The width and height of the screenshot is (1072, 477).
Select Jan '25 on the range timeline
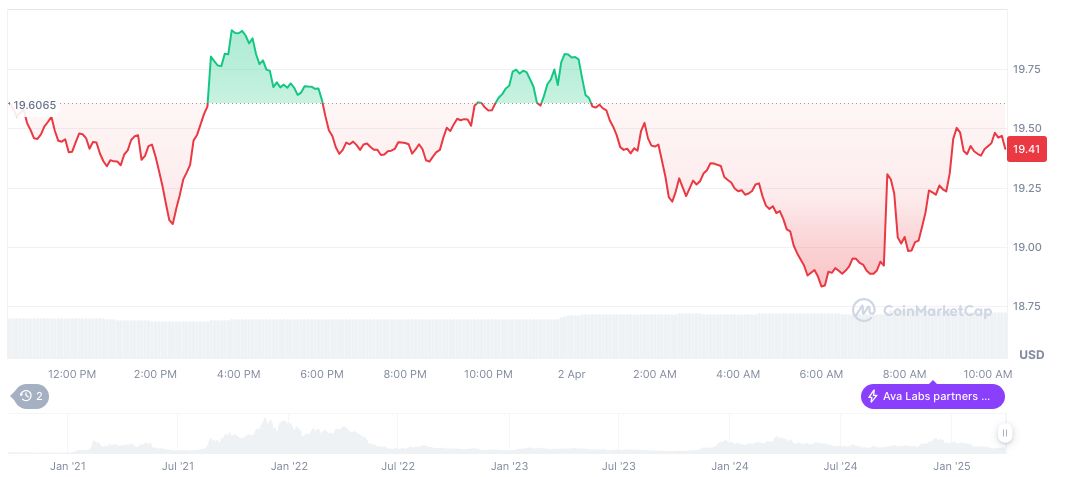(951, 465)
